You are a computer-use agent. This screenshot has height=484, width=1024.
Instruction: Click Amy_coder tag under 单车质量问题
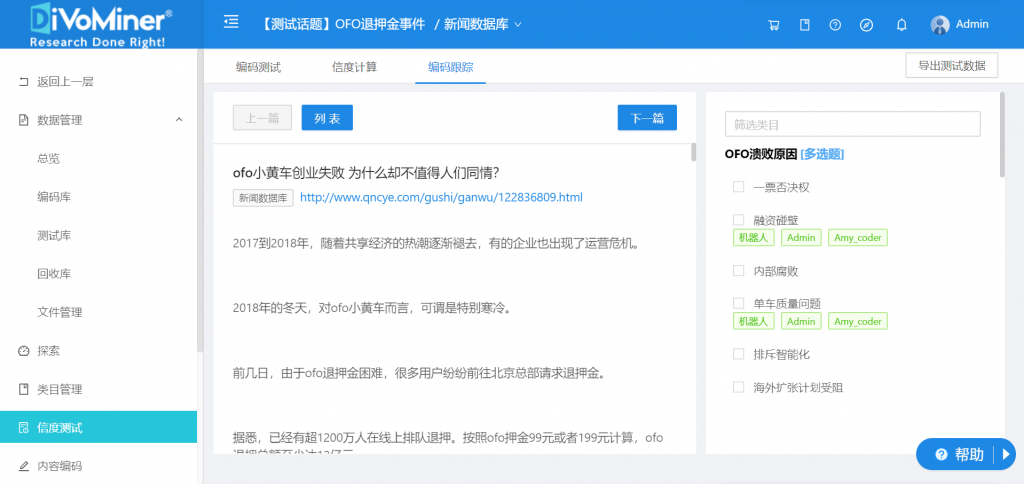click(x=858, y=321)
